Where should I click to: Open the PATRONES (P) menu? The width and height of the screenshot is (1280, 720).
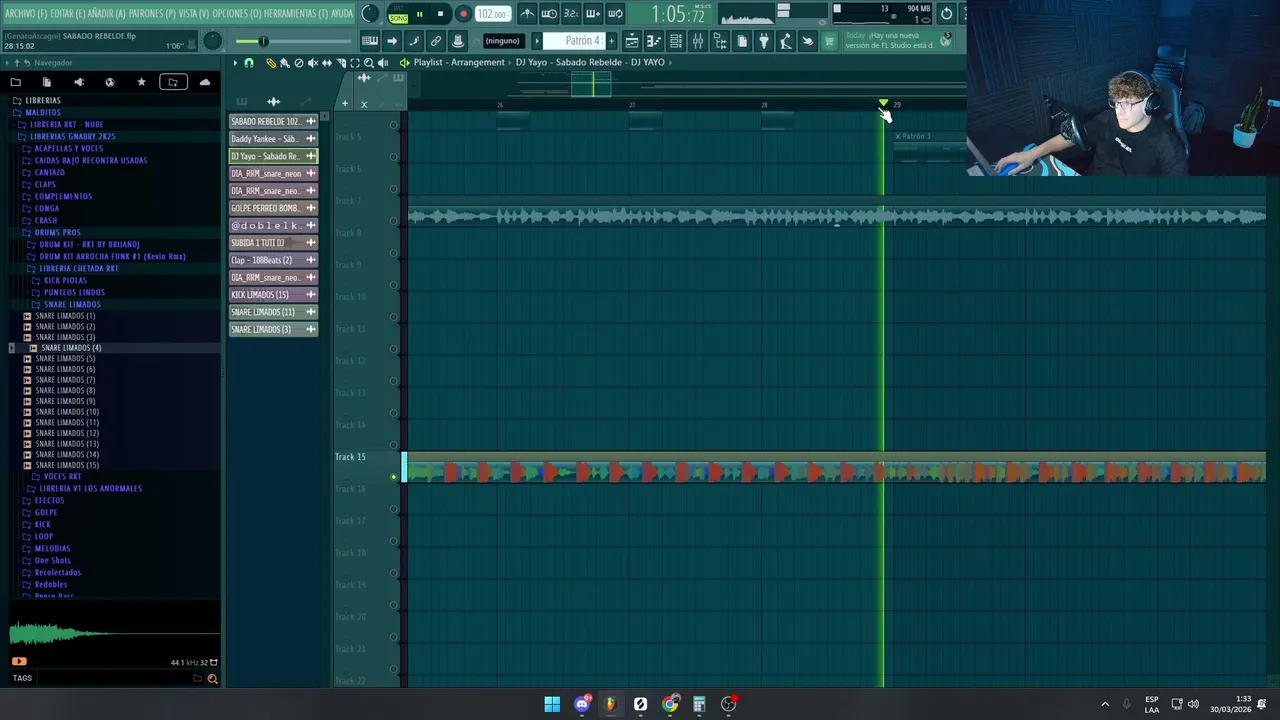(x=152, y=14)
